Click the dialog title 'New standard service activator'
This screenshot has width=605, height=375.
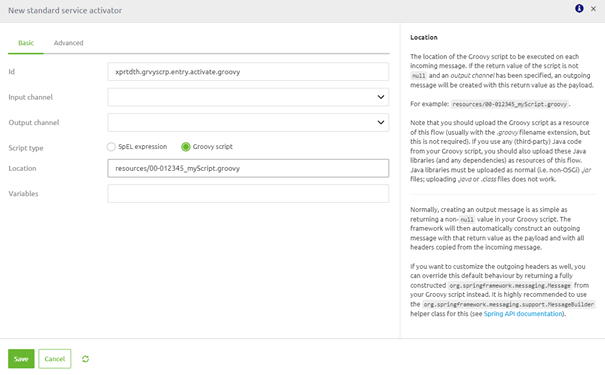[65, 10]
